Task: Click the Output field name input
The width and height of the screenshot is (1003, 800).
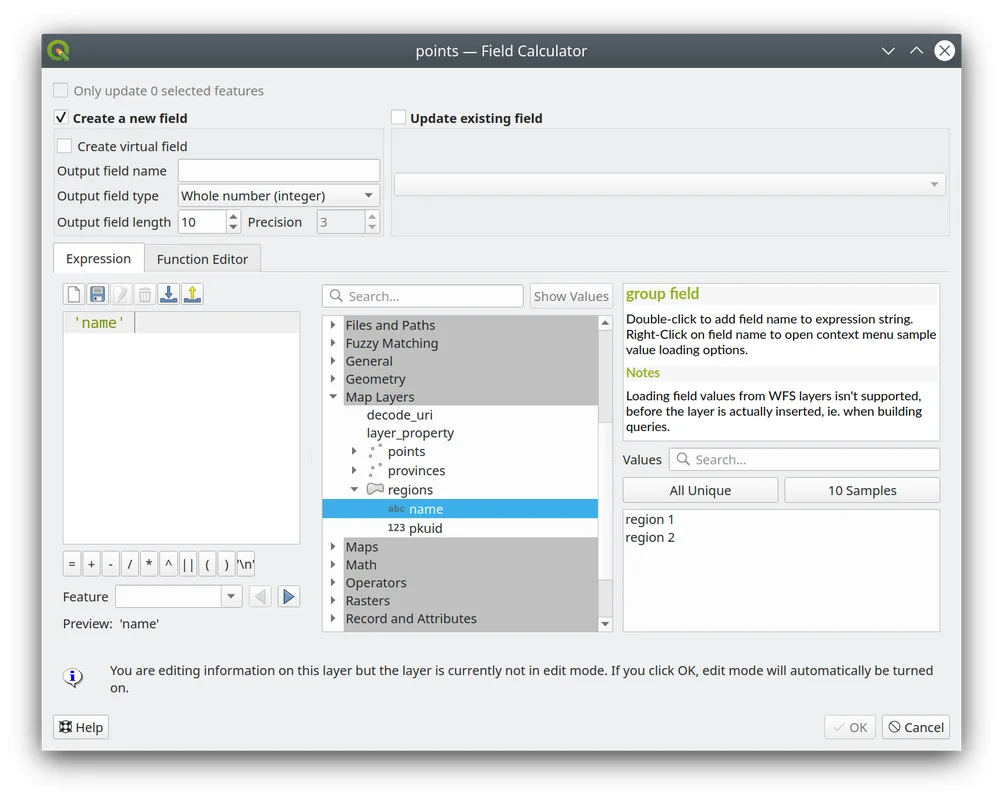Action: [x=279, y=171]
